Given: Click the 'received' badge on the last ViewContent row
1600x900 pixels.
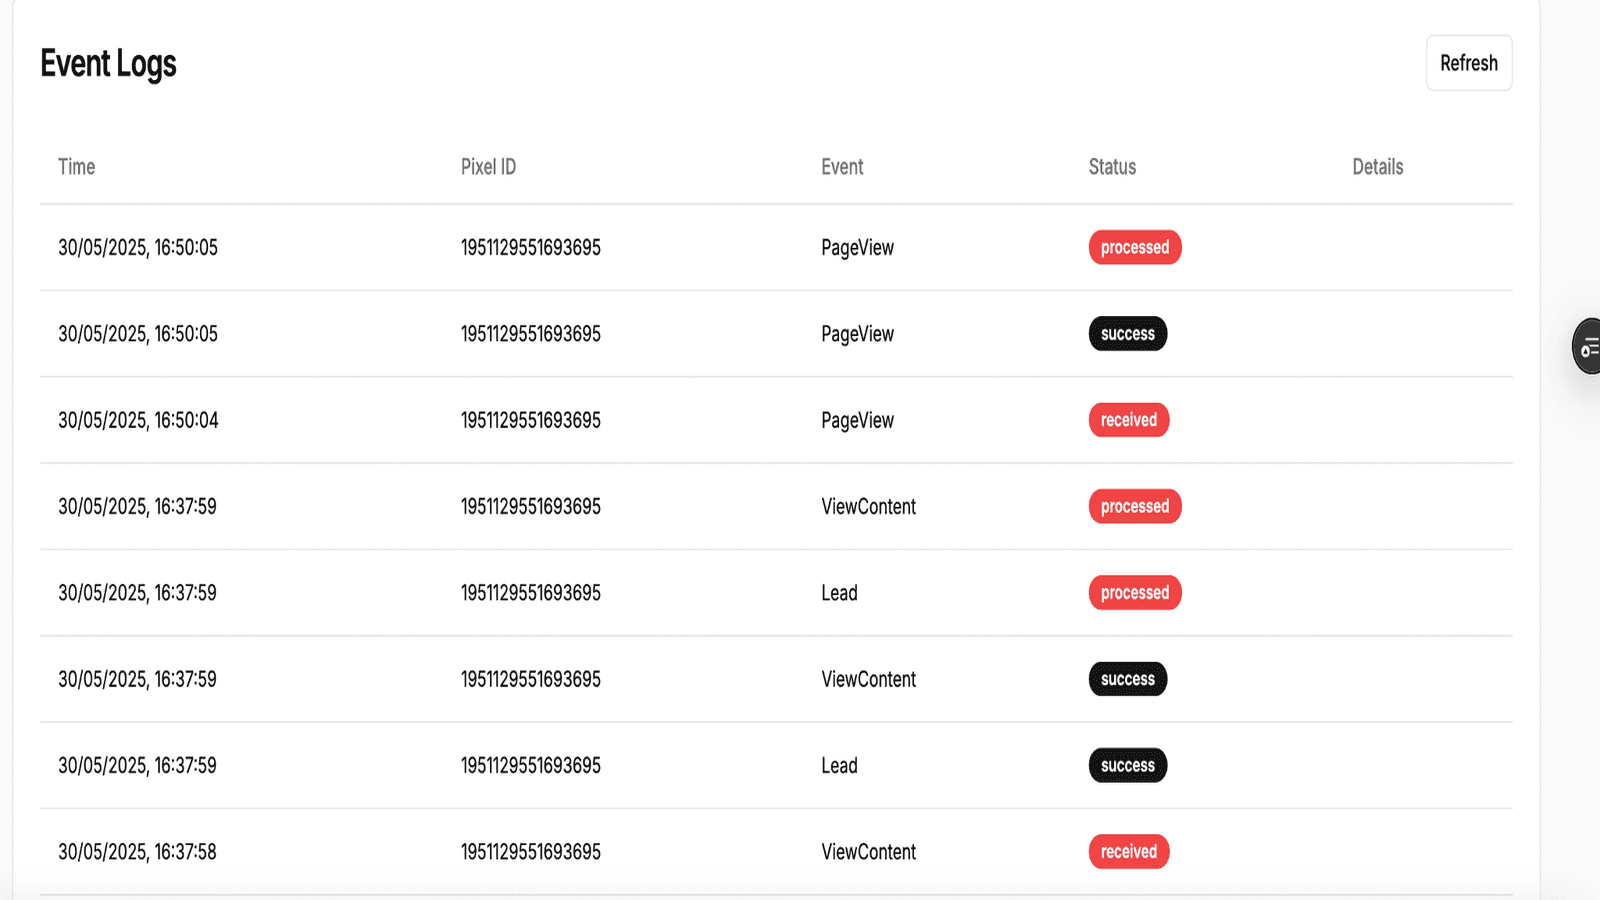Looking at the screenshot, I should 1128,851.
